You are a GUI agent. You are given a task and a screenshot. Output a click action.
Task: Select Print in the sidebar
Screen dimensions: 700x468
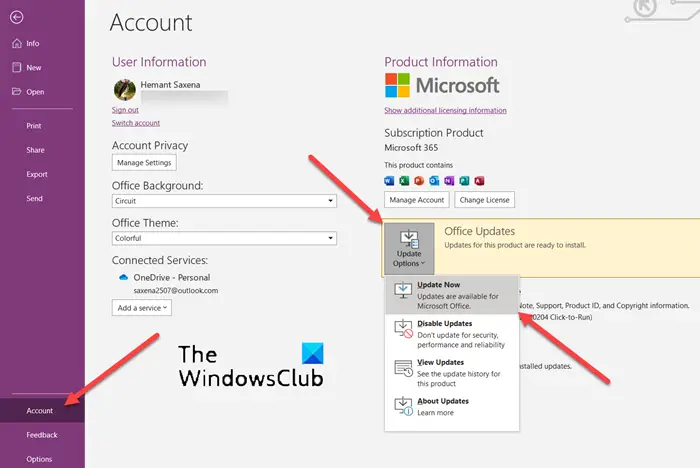click(42, 126)
